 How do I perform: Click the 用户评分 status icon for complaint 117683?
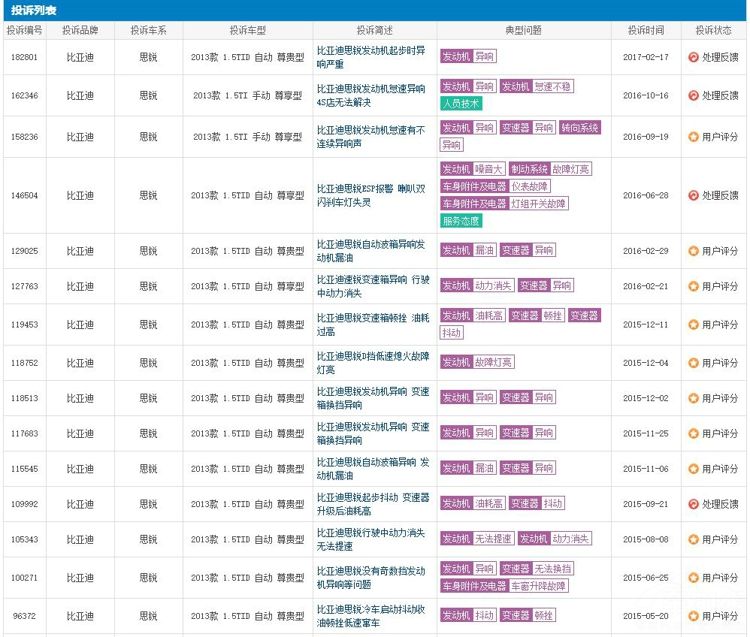click(694, 433)
